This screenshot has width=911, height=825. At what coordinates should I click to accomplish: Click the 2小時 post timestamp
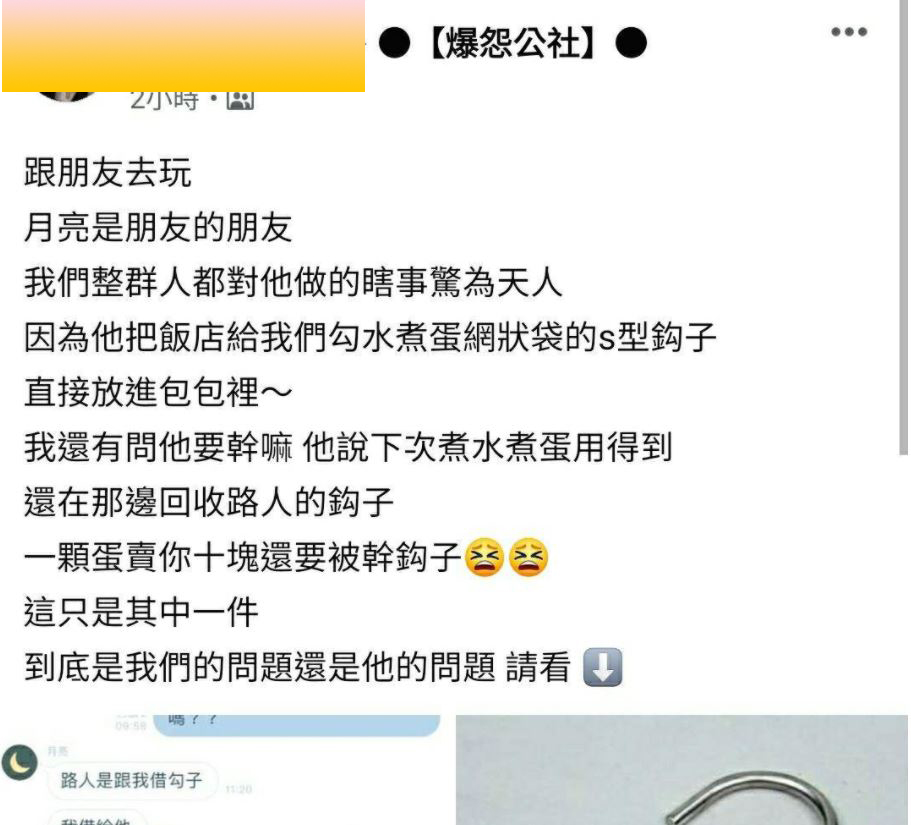click(165, 100)
